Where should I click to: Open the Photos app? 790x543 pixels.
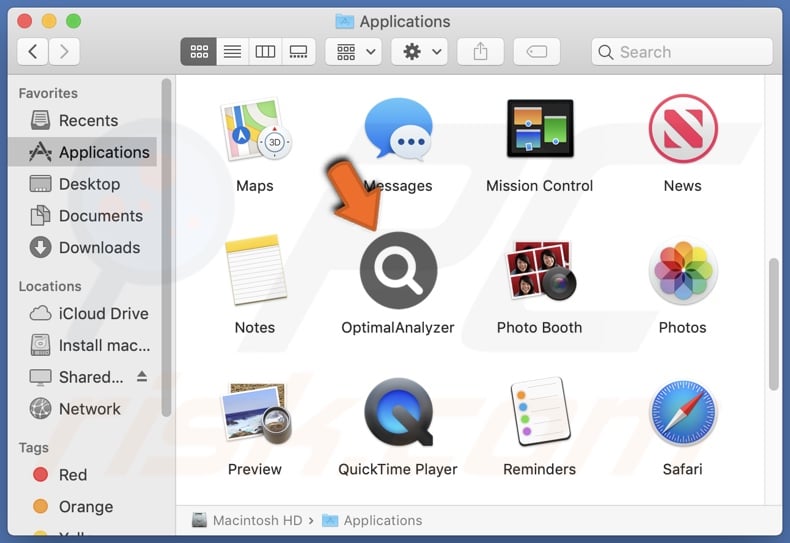point(683,270)
